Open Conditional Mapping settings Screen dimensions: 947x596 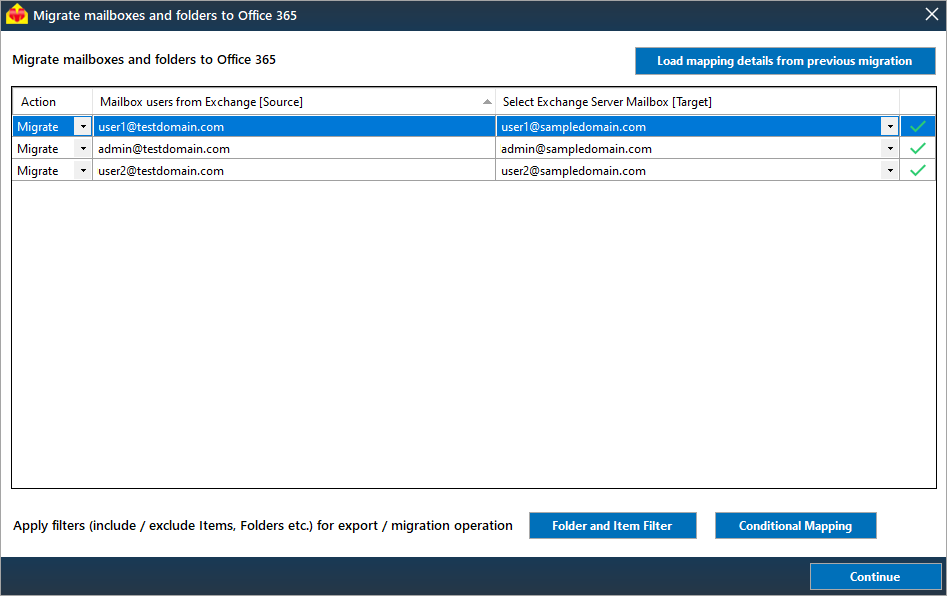pos(795,526)
